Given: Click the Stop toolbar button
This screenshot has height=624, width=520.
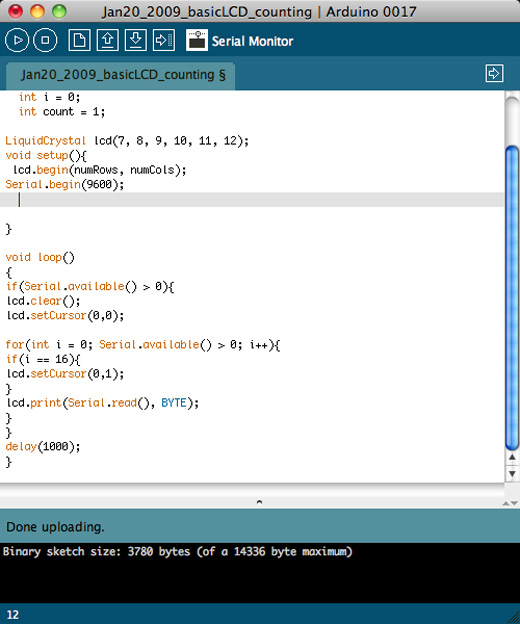Looking at the screenshot, I should (x=45, y=40).
